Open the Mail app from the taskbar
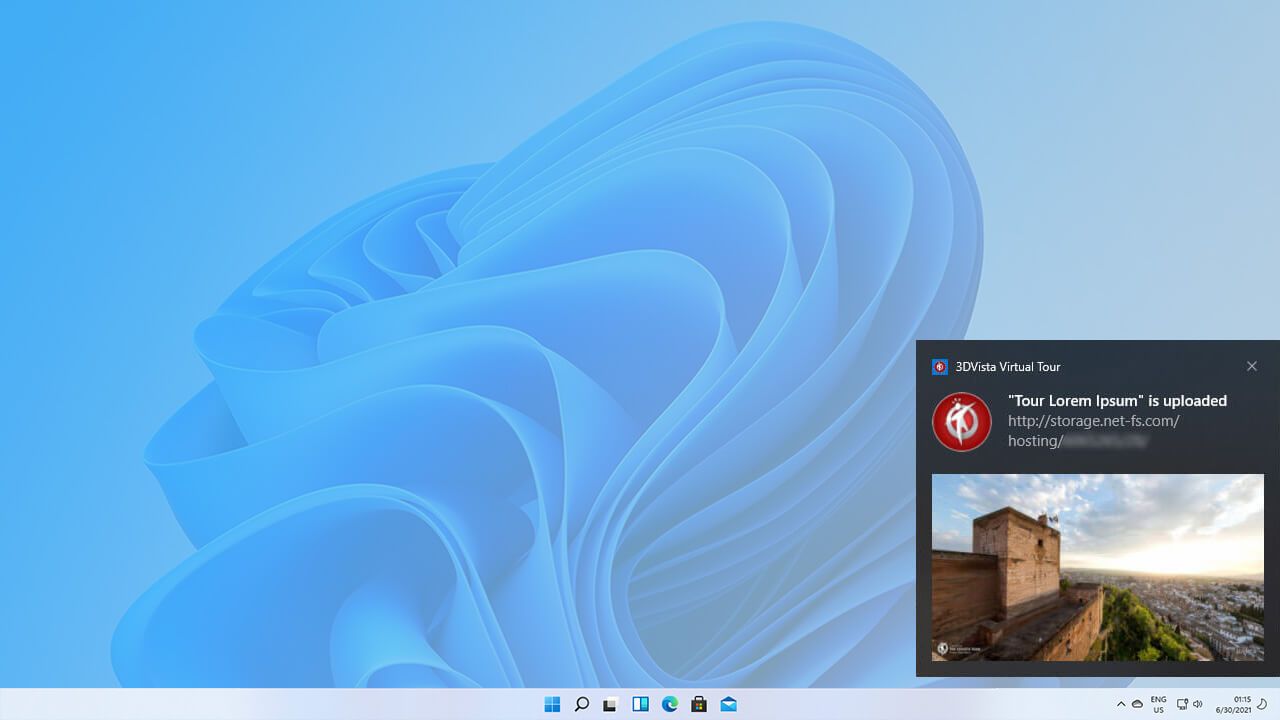The image size is (1280, 720). 729,705
